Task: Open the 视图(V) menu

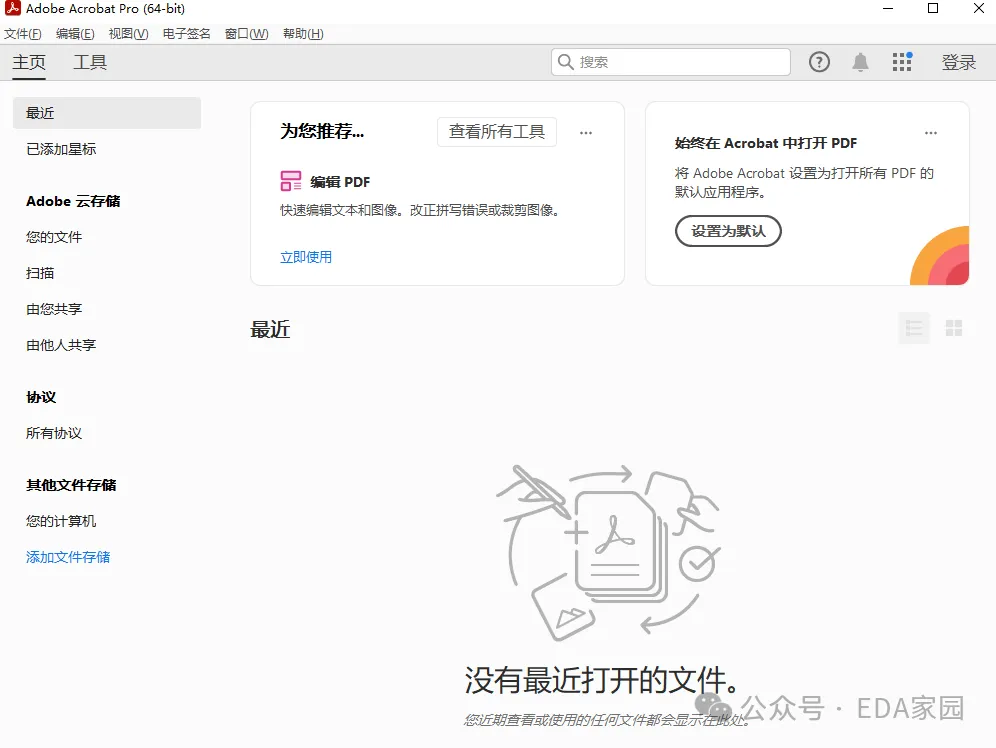Action: click(128, 34)
